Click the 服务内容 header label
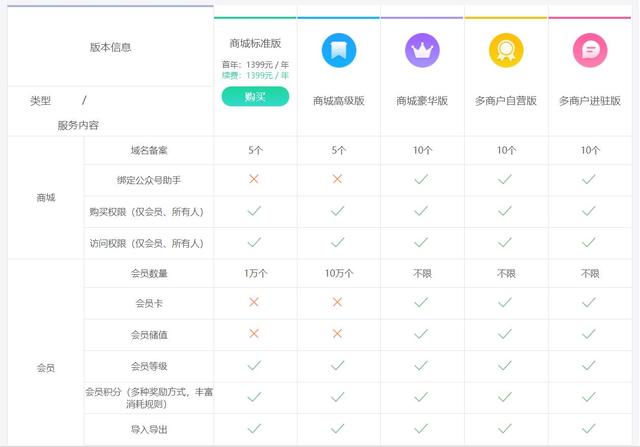Viewport: 640px width, 447px height. [78, 125]
